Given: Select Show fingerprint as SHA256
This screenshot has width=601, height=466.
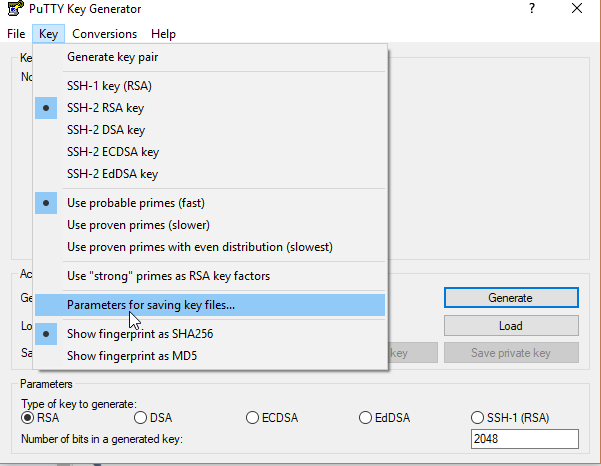Looking at the screenshot, I should [210, 334].
